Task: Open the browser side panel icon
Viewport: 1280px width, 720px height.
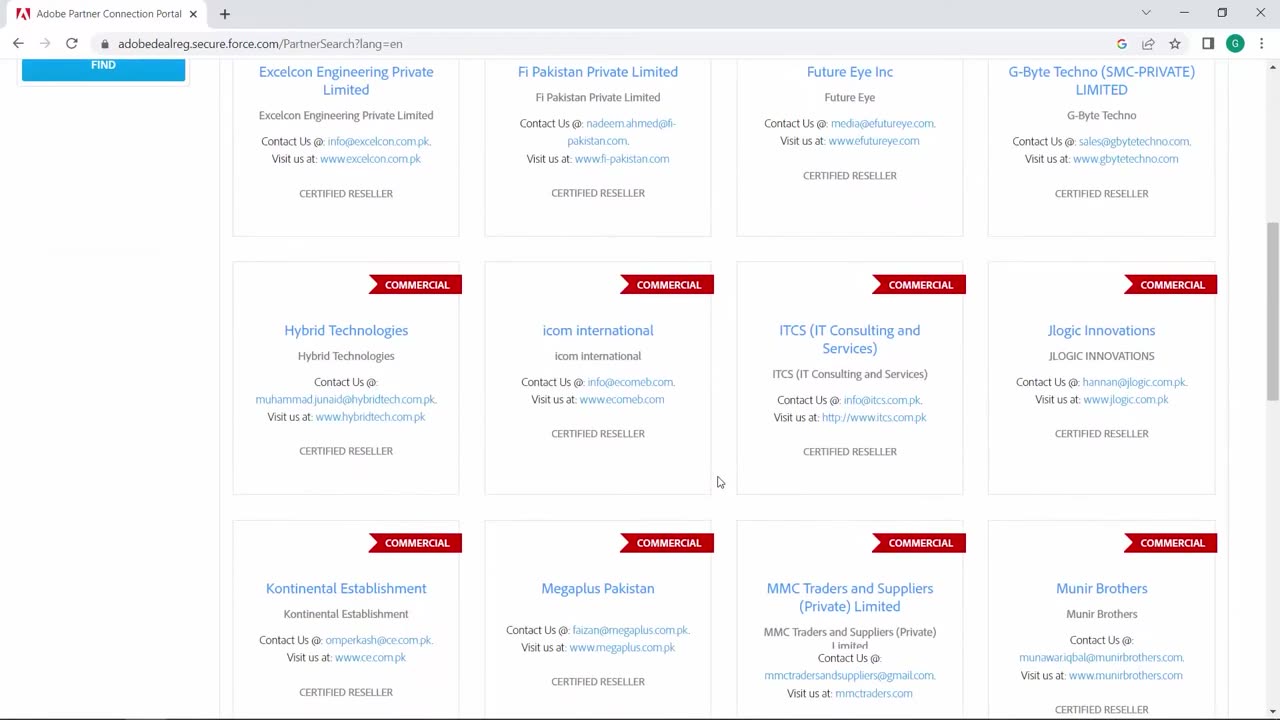Action: click(1208, 44)
